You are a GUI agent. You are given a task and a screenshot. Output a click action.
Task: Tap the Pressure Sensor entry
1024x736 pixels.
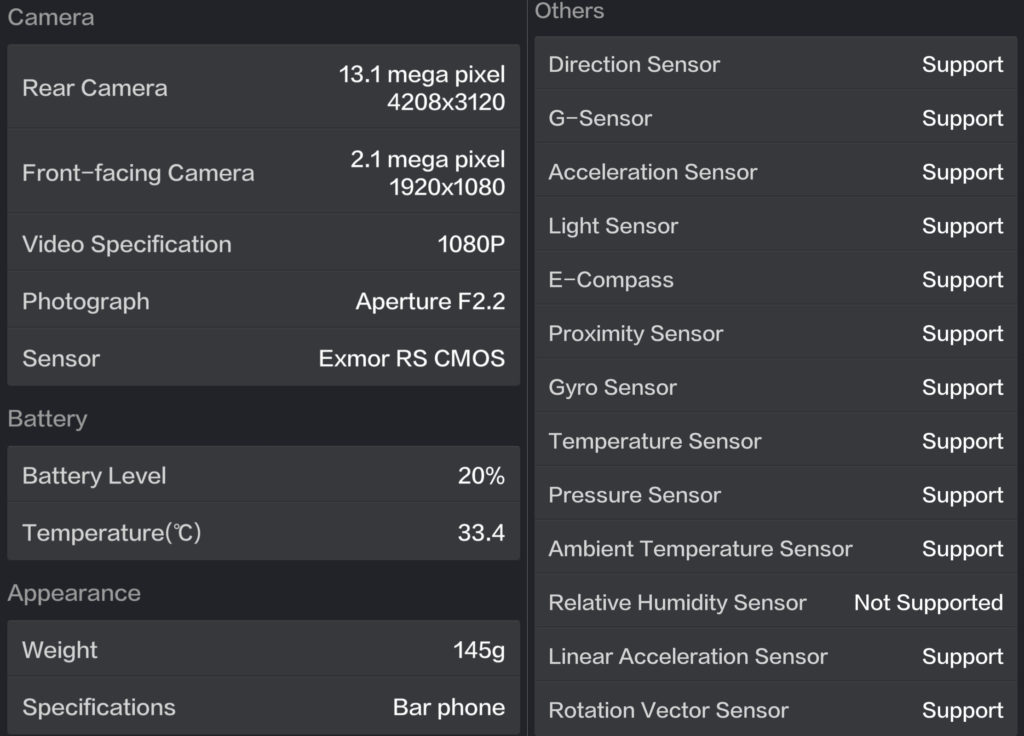click(775, 494)
